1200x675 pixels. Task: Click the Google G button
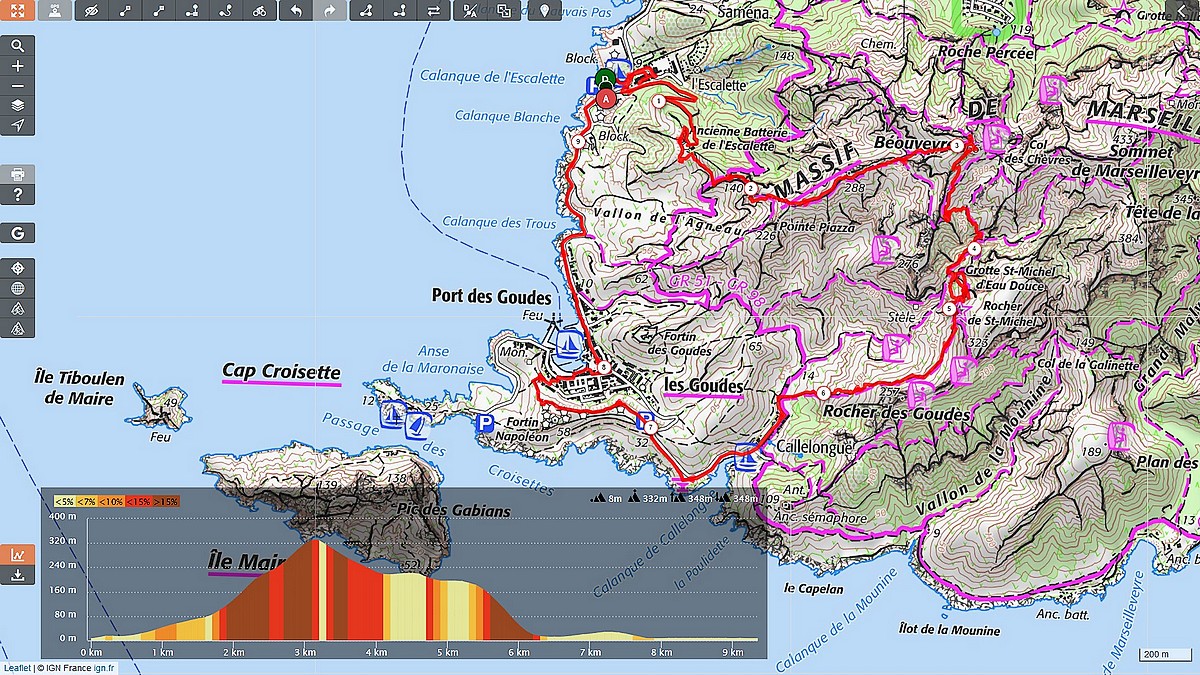(x=17, y=233)
